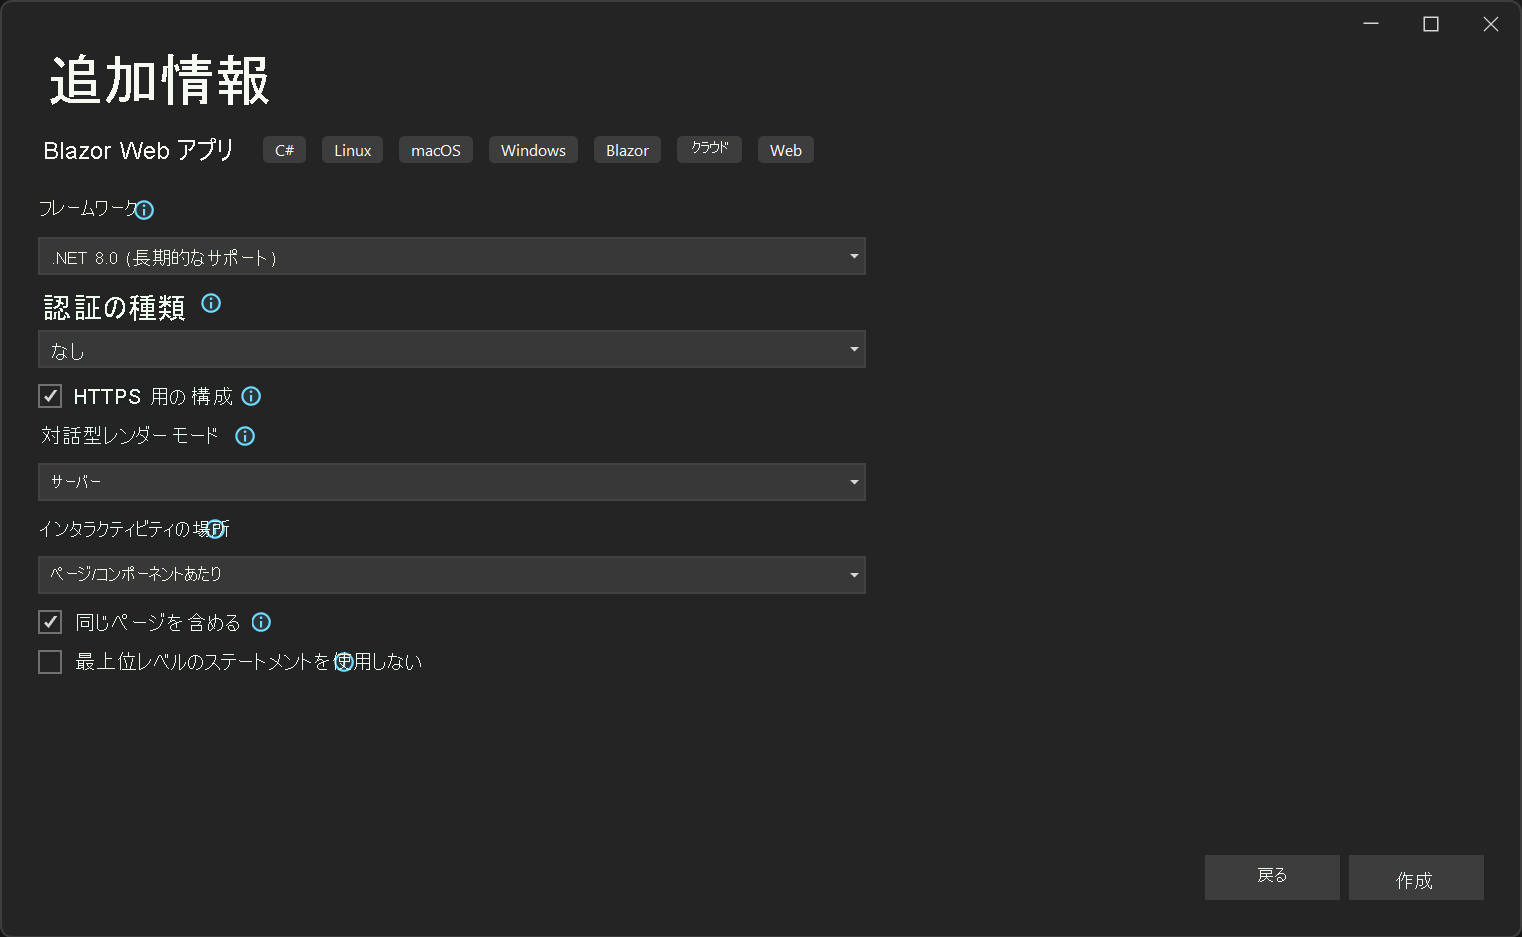The width and height of the screenshot is (1522, 937).
Task: Click the 認証の種類 heading text
Action: point(115,307)
